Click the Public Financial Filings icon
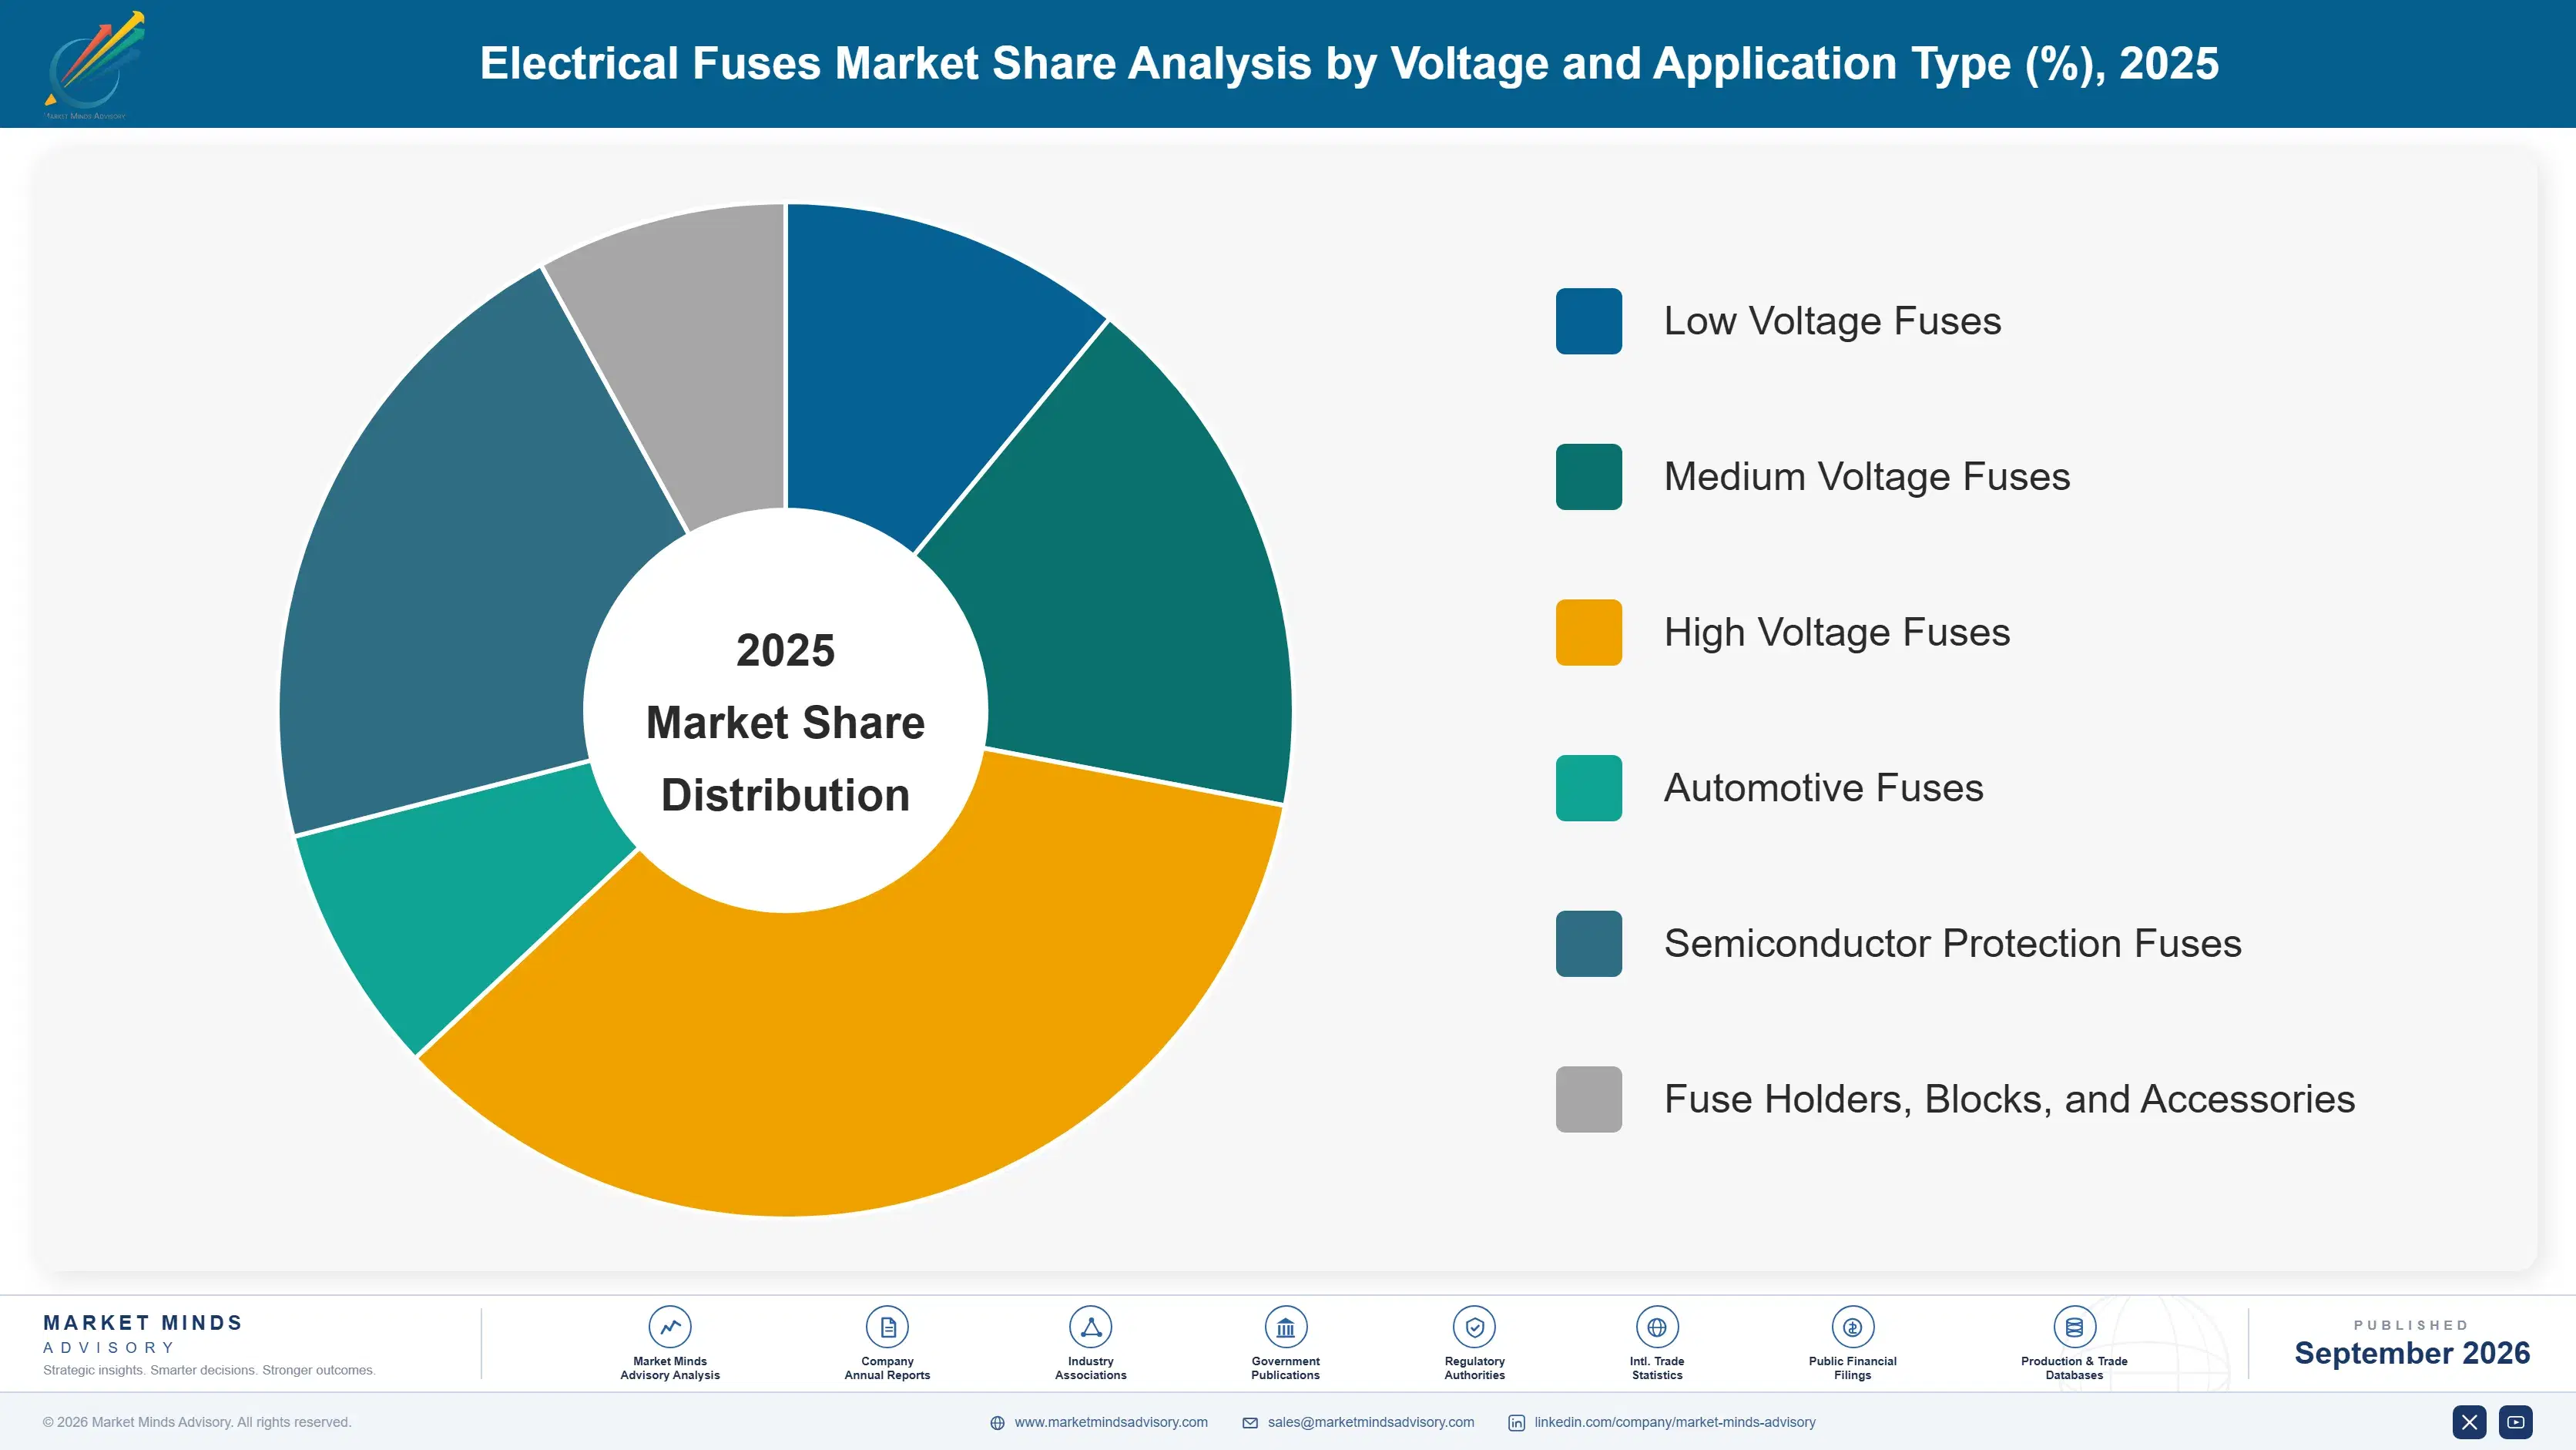 (1852, 1327)
